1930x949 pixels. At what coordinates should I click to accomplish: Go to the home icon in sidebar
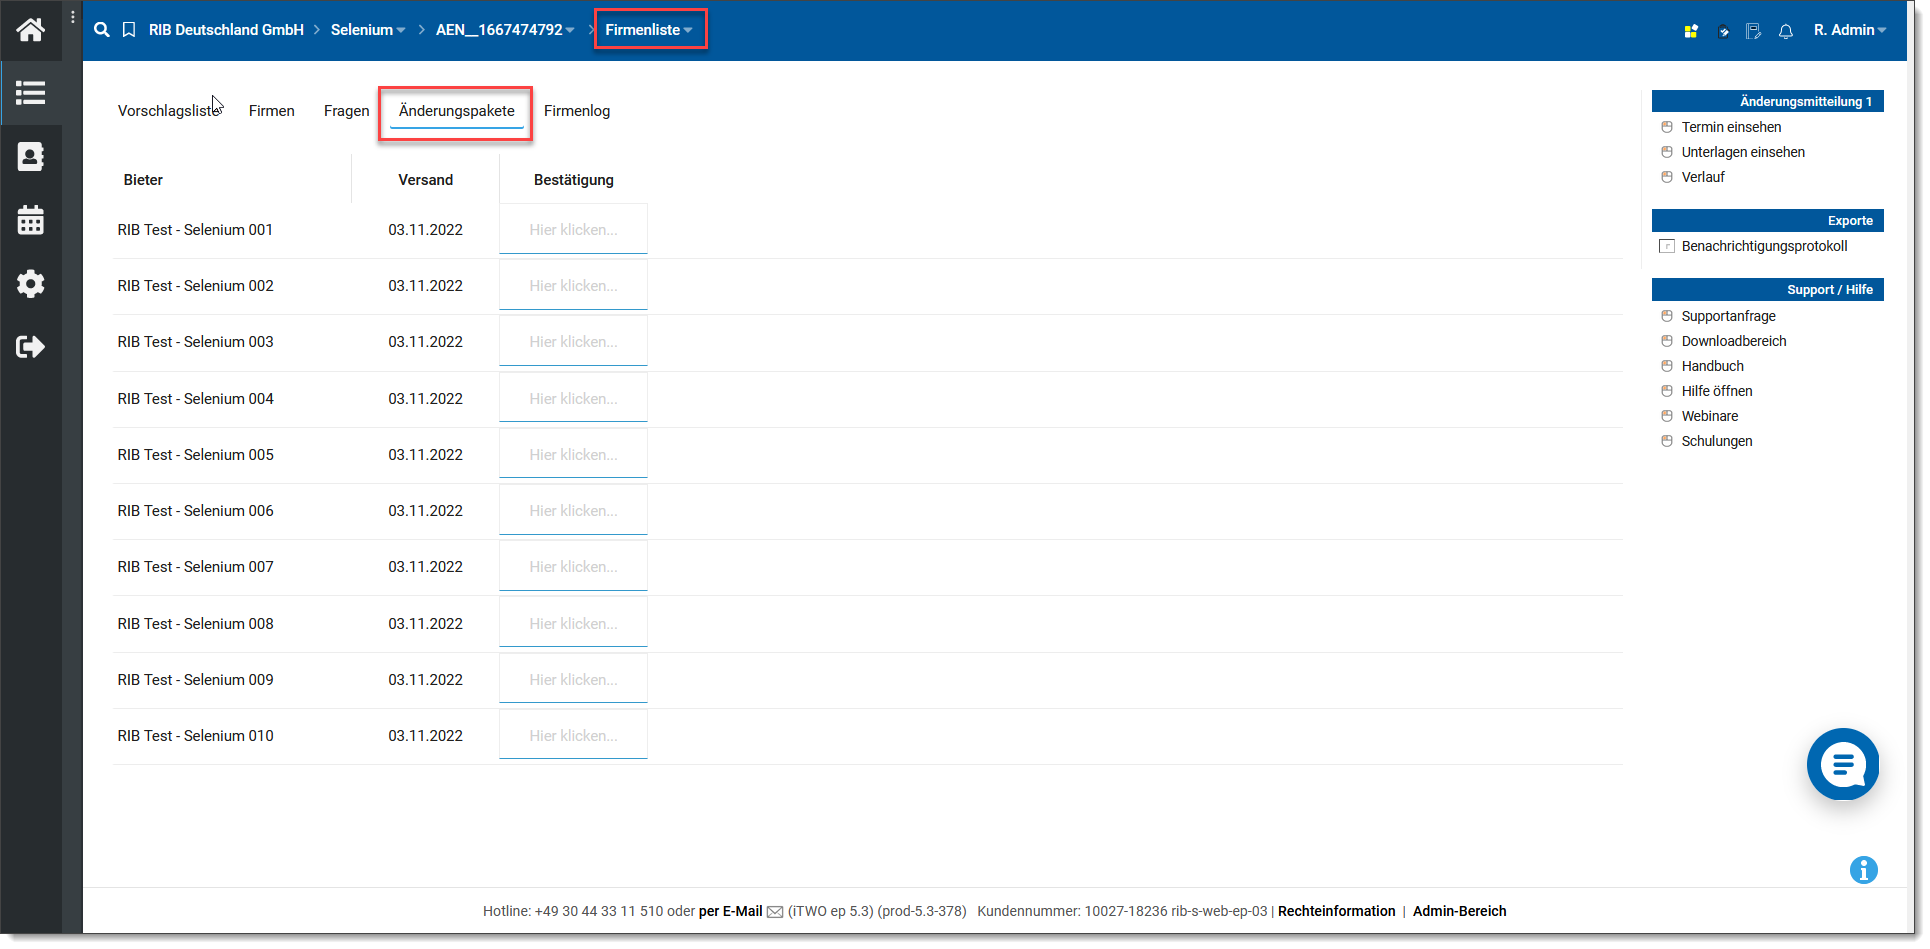pyautogui.click(x=30, y=30)
